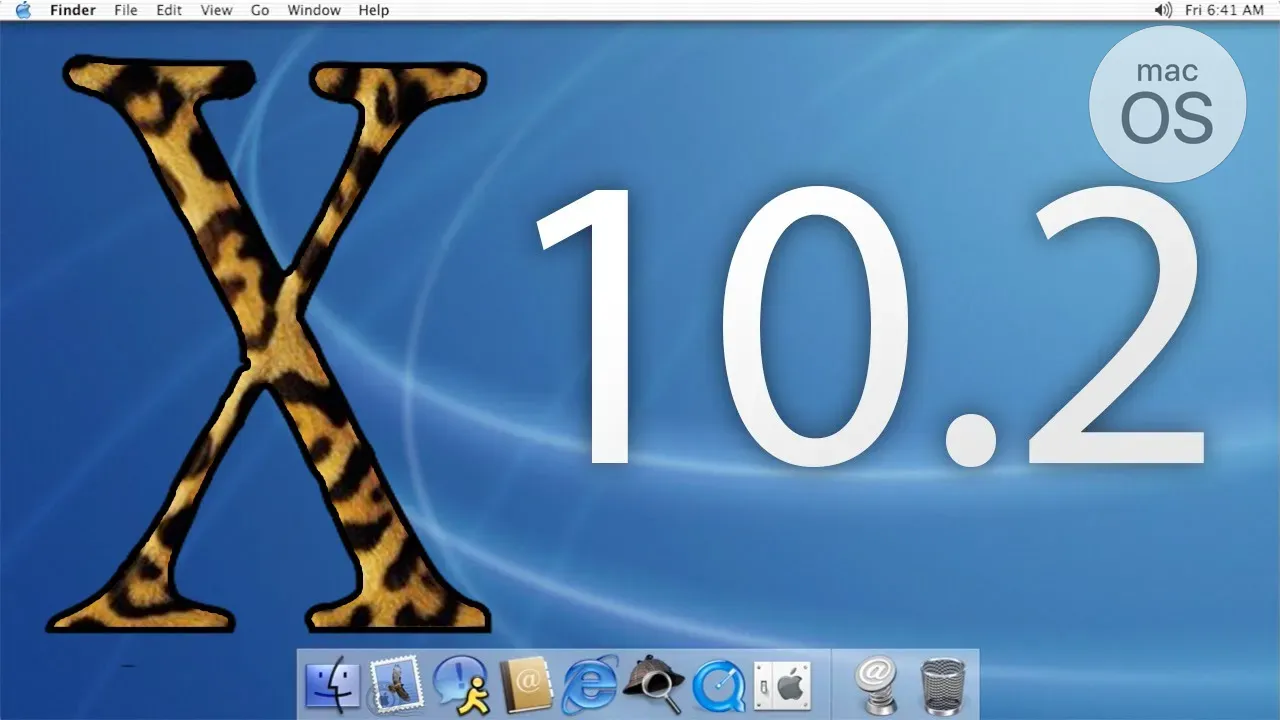
Task: Open the Trash in the Dock
Action: coord(942,686)
